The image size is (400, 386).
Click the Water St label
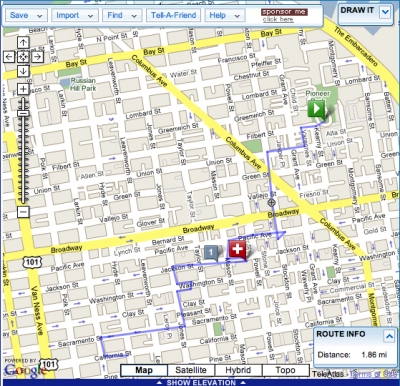(x=184, y=74)
